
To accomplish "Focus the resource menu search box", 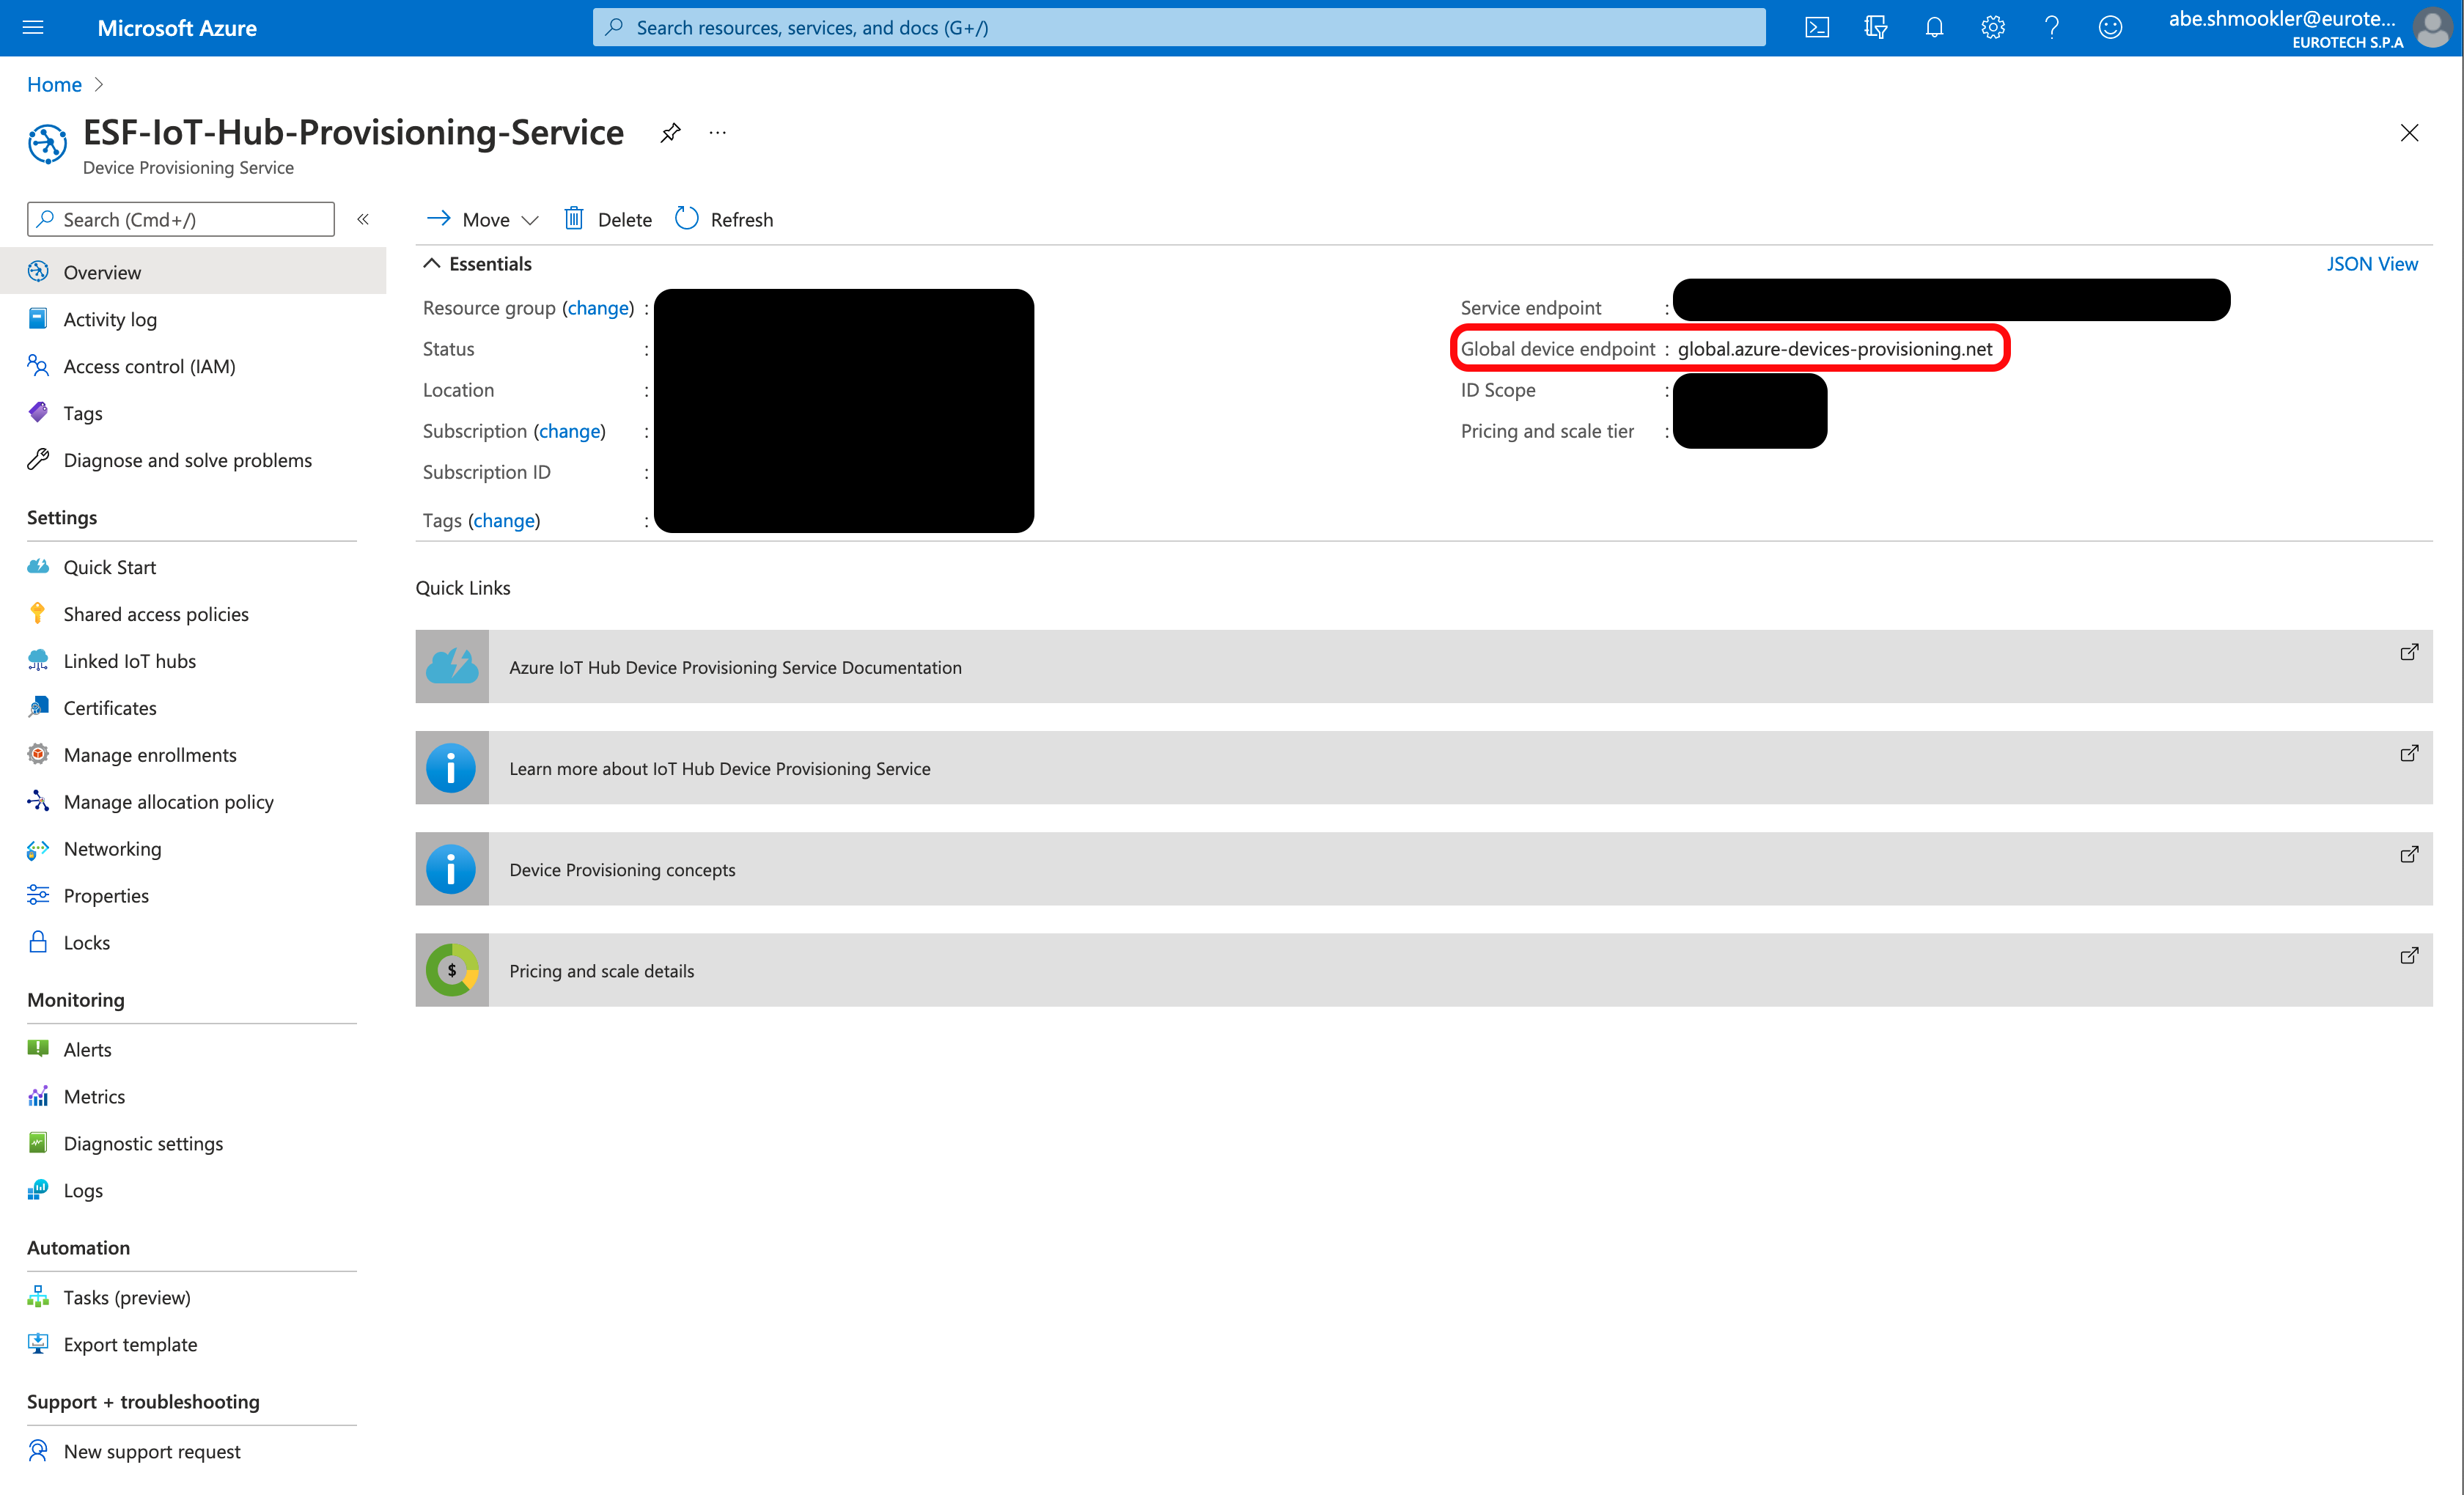I will [181, 219].
